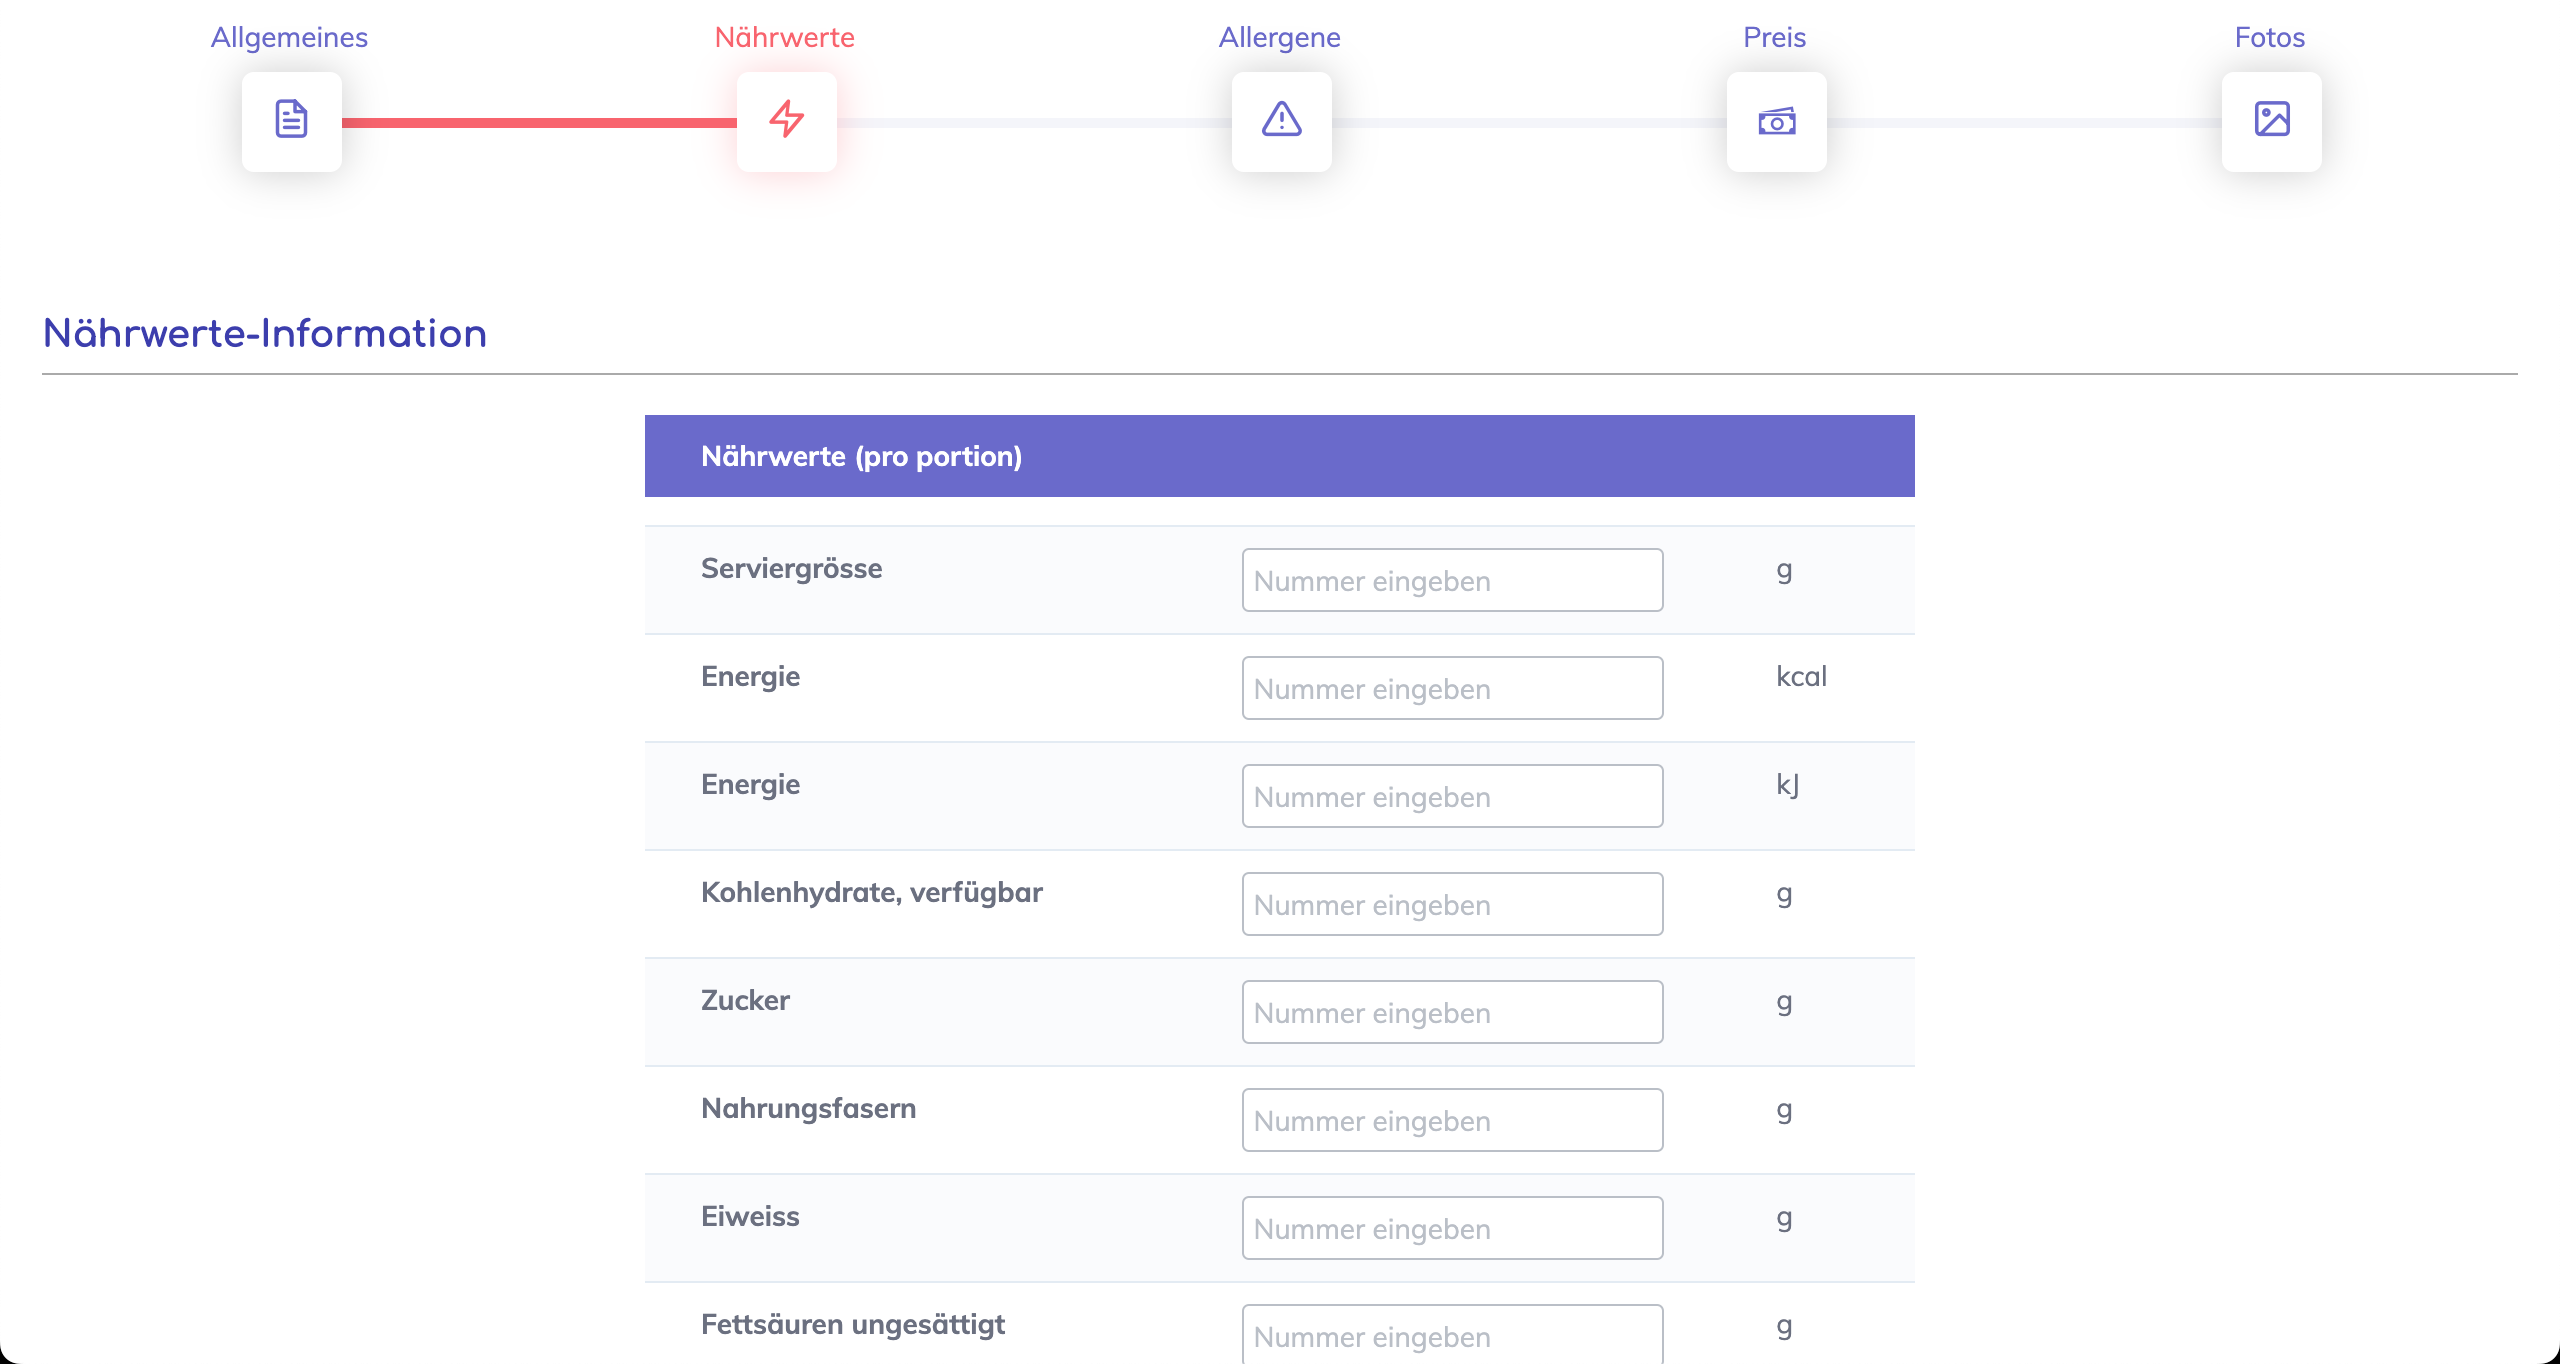Focus the Kohlenhydrate, verfügbar input
The height and width of the screenshot is (1364, 2560).
pyautogui.click(x=1452, y=904)
